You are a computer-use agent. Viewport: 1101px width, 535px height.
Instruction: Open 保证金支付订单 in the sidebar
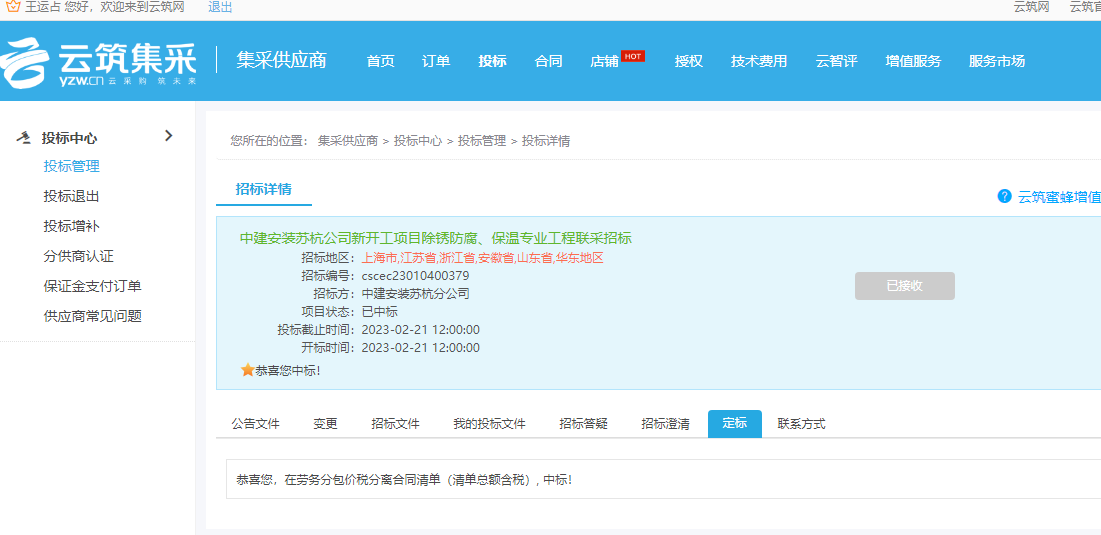tap(92, 286)
